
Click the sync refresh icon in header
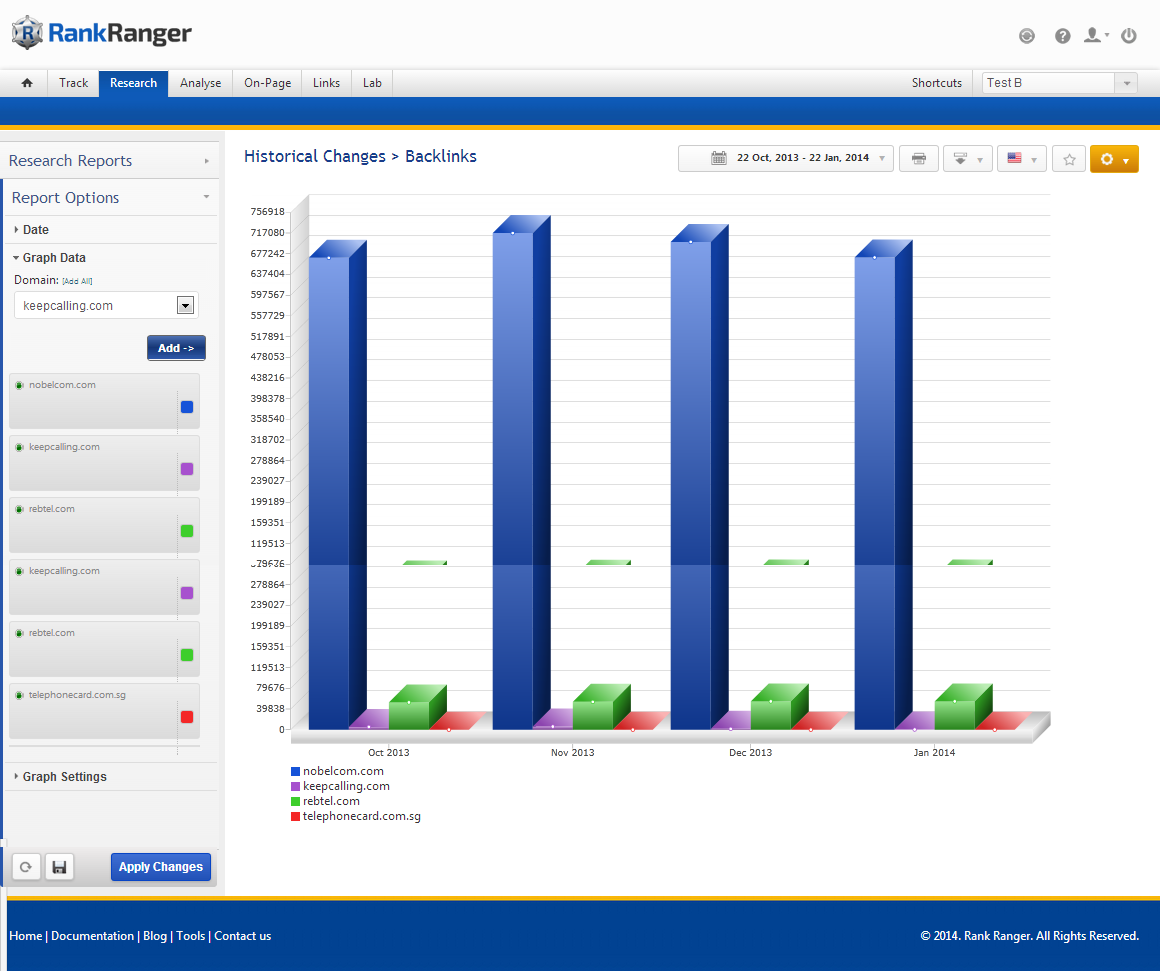click(x=1027, y=36)
